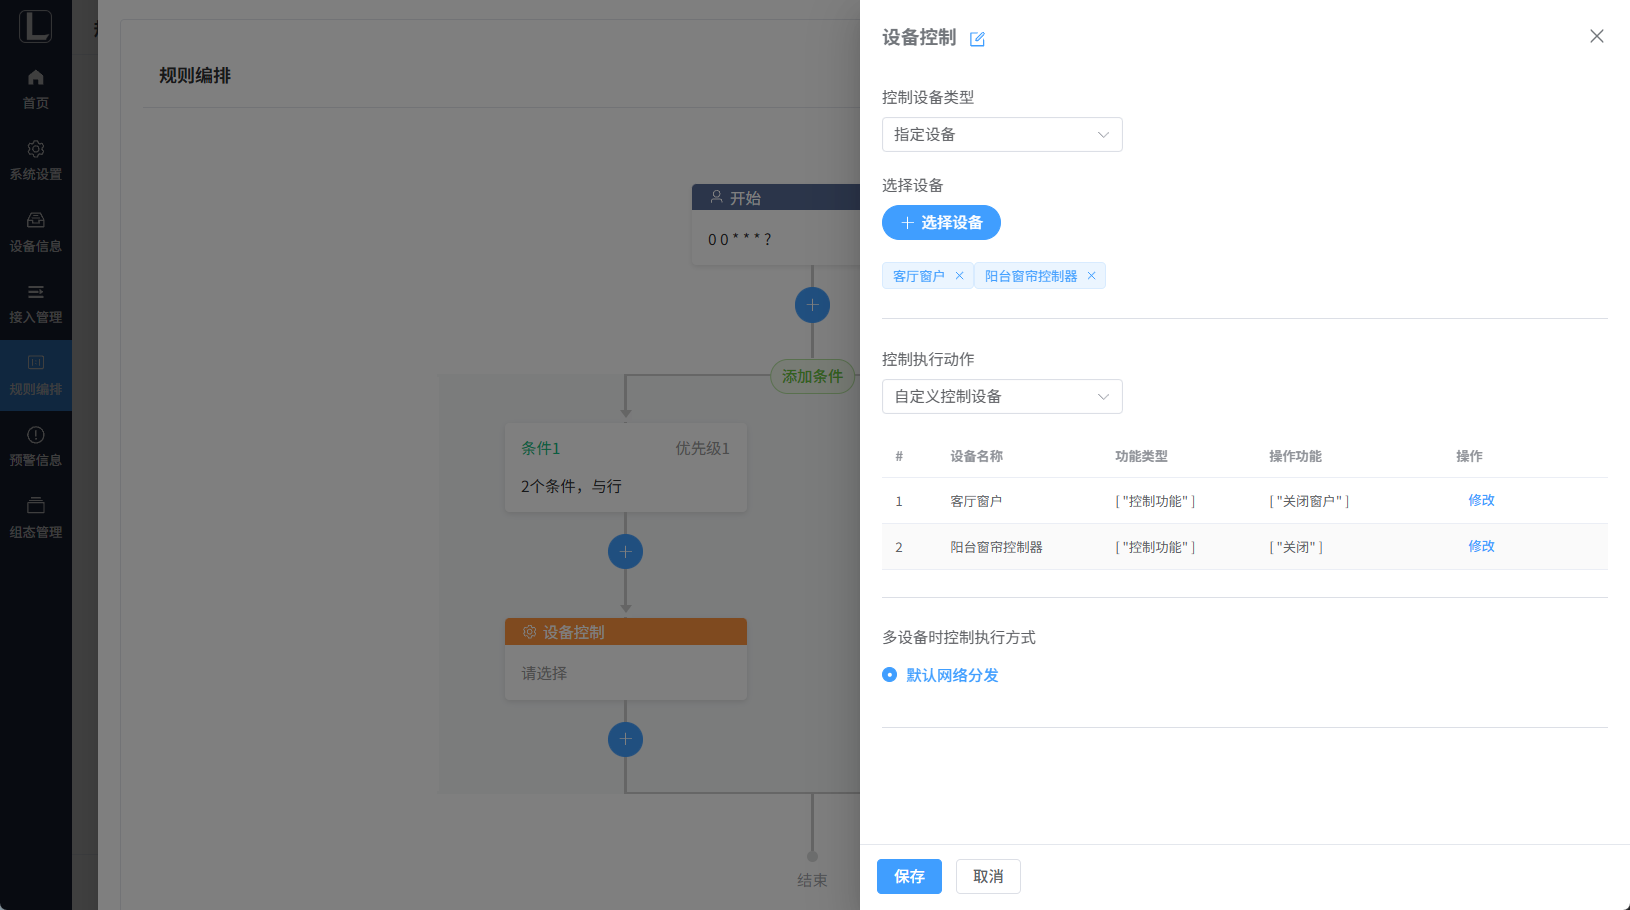This screenshot has height=910, width=1630.
Task: Close the 设备控制 side panel
Action: (1596, 36)
